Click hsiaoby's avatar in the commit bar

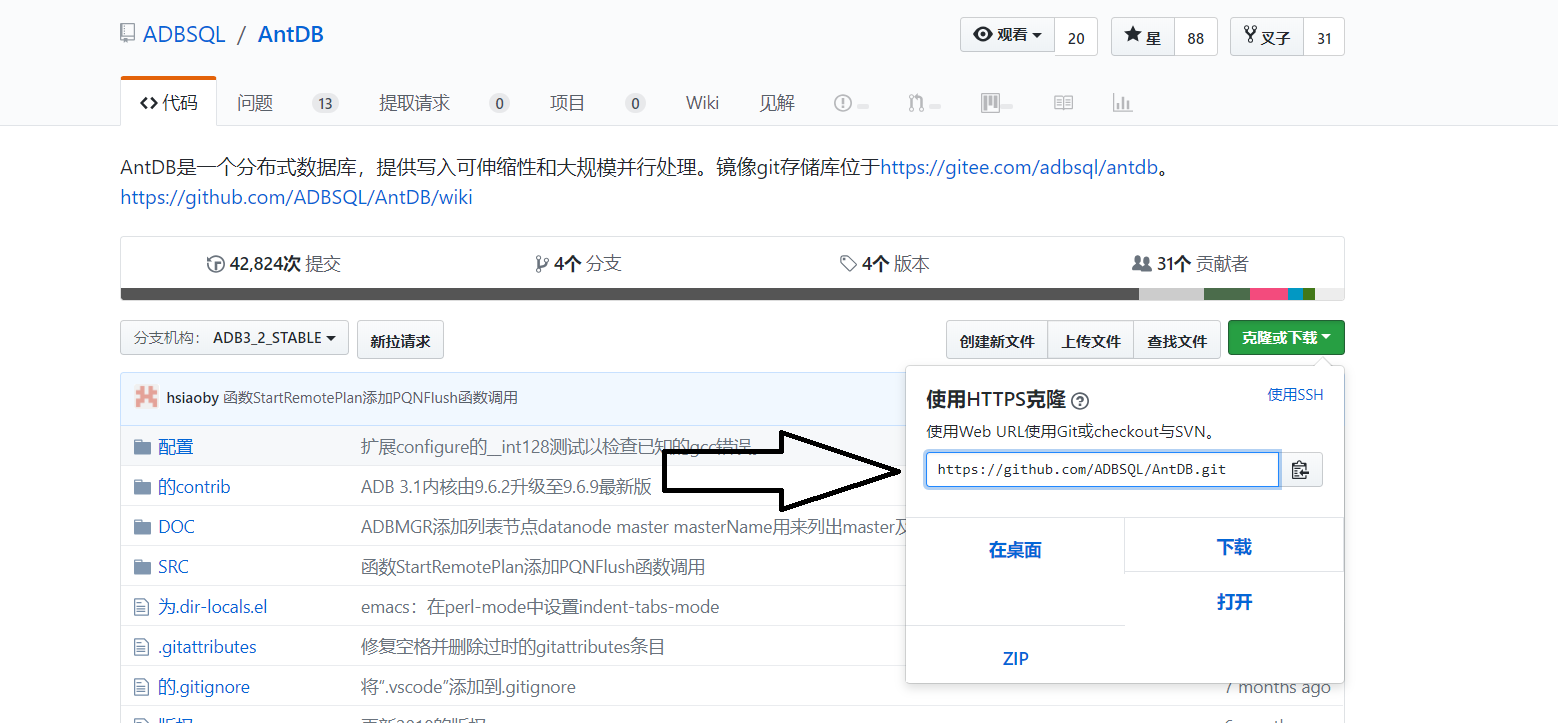click(146, 397)
